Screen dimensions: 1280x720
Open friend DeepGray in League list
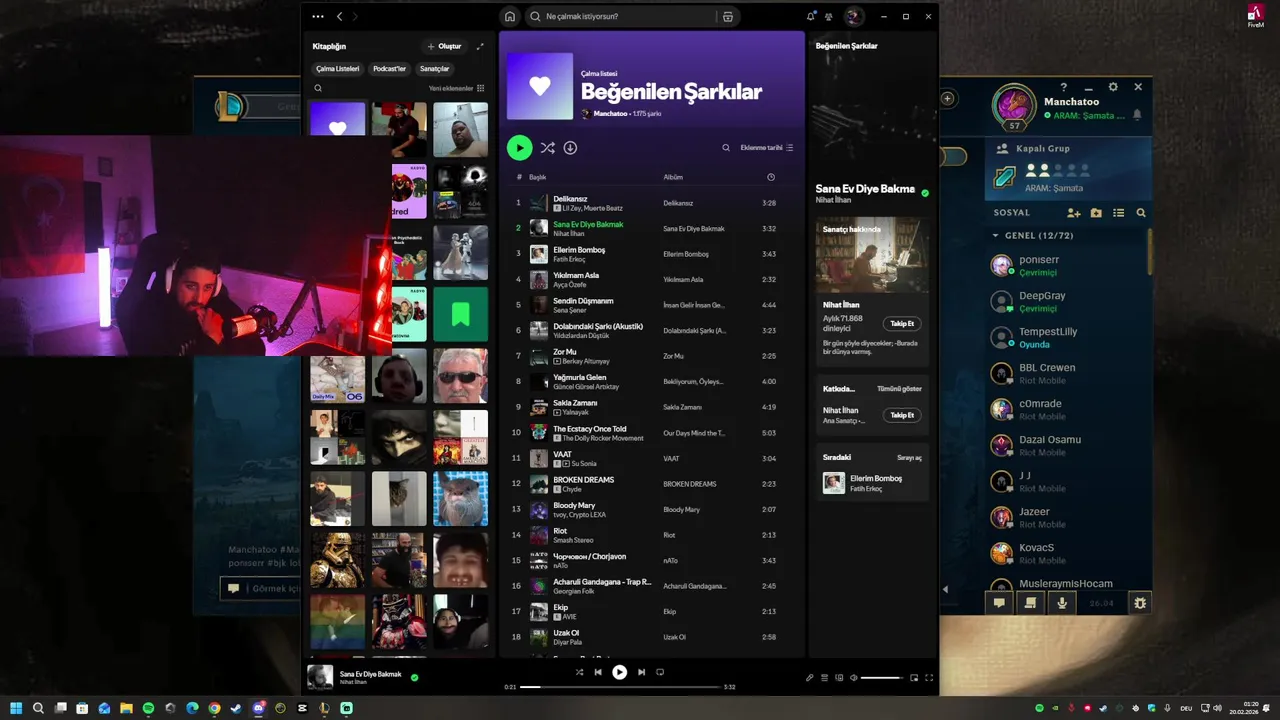[x=1066, y=301]
